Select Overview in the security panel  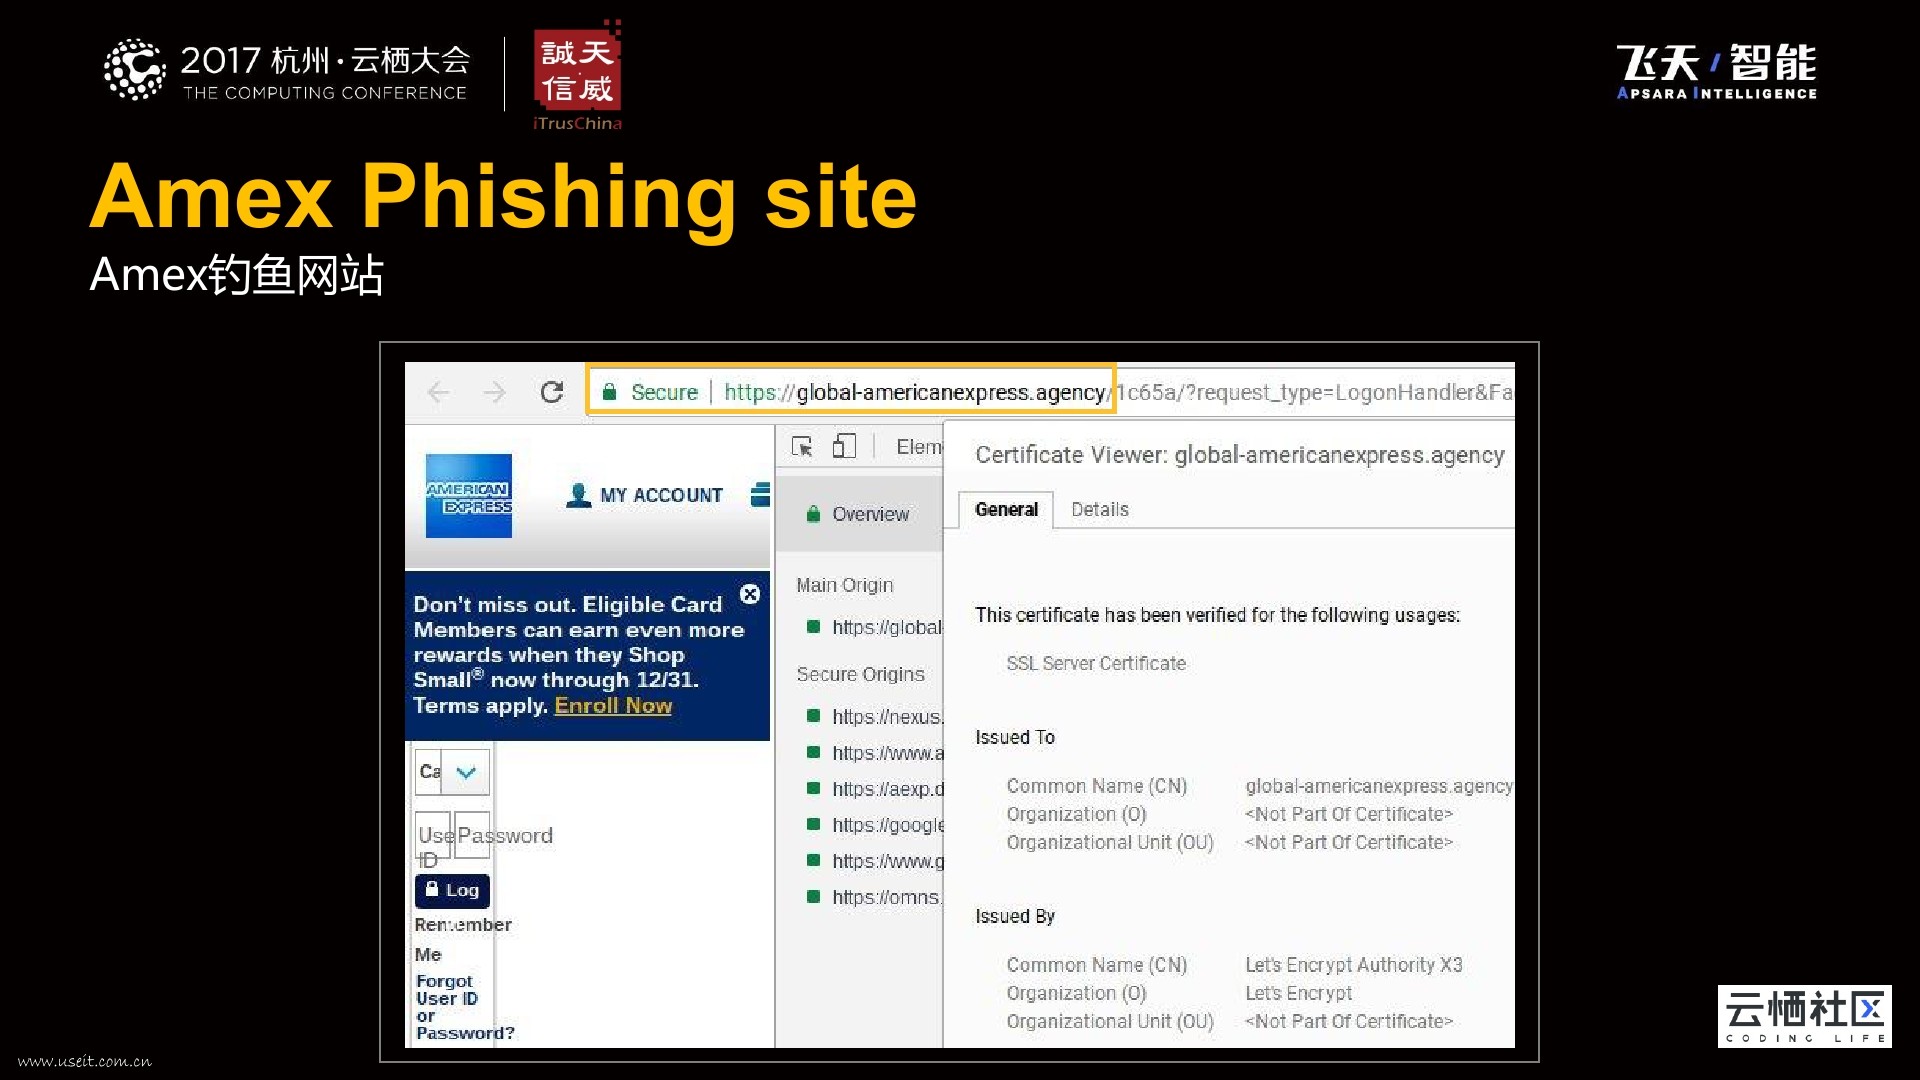859,514
